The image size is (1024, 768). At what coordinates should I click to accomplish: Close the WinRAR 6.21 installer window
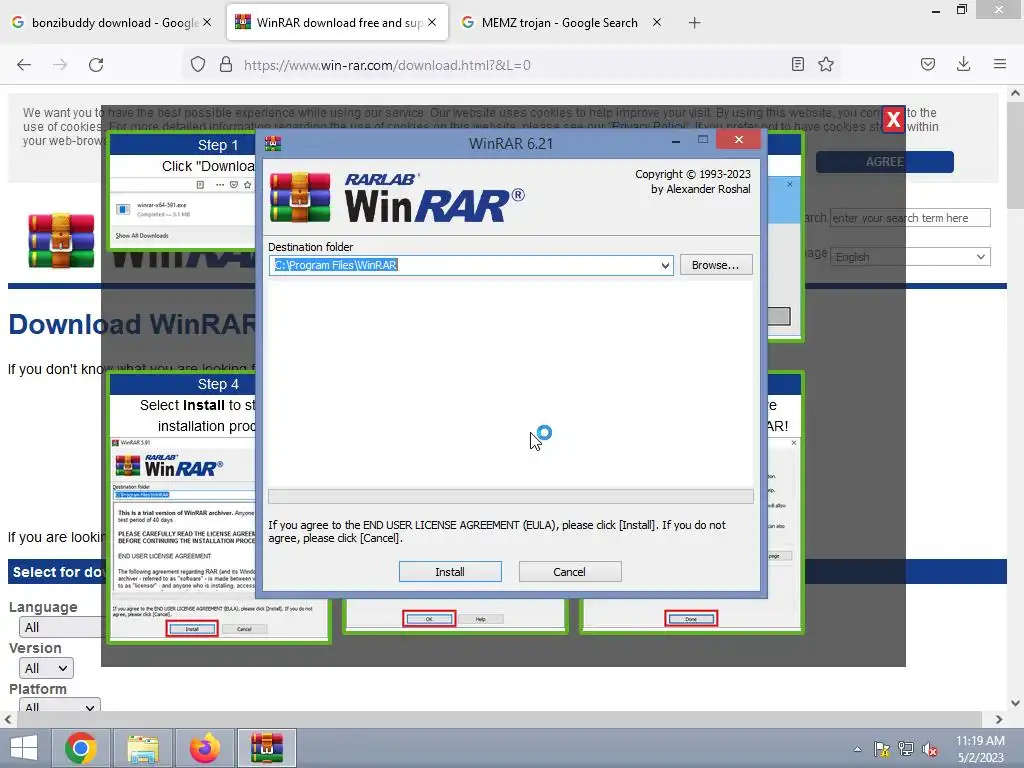pos(739,139)
